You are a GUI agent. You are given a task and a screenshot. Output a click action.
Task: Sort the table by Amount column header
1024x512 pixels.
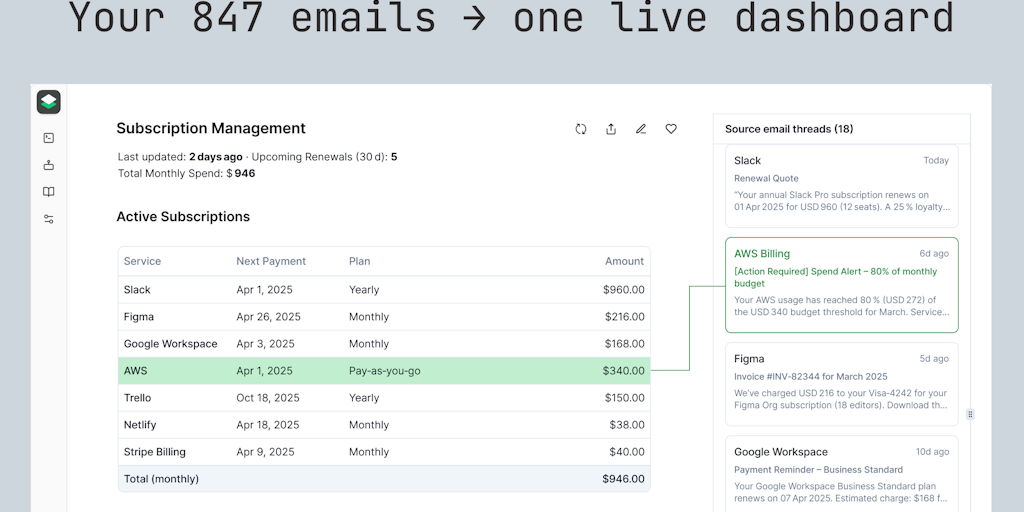pyautogui.click(x=624, y=261)
